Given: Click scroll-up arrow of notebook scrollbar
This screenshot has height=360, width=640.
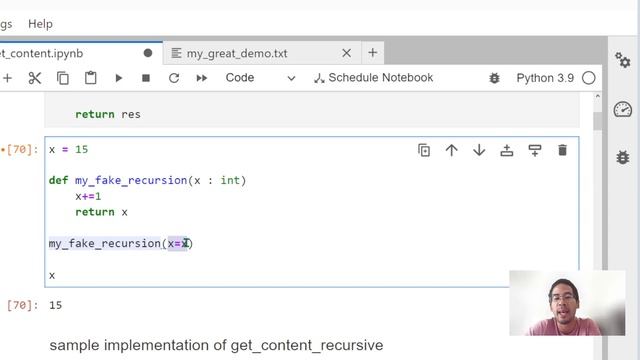Looking at the screenshot, I should (x=598, y=96).
